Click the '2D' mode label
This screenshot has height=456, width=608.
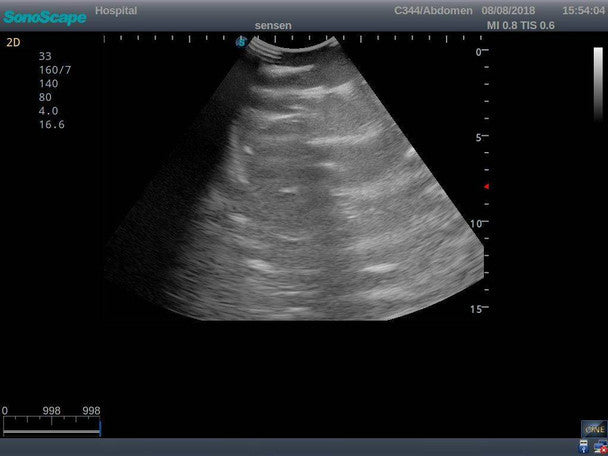(13, 43)
